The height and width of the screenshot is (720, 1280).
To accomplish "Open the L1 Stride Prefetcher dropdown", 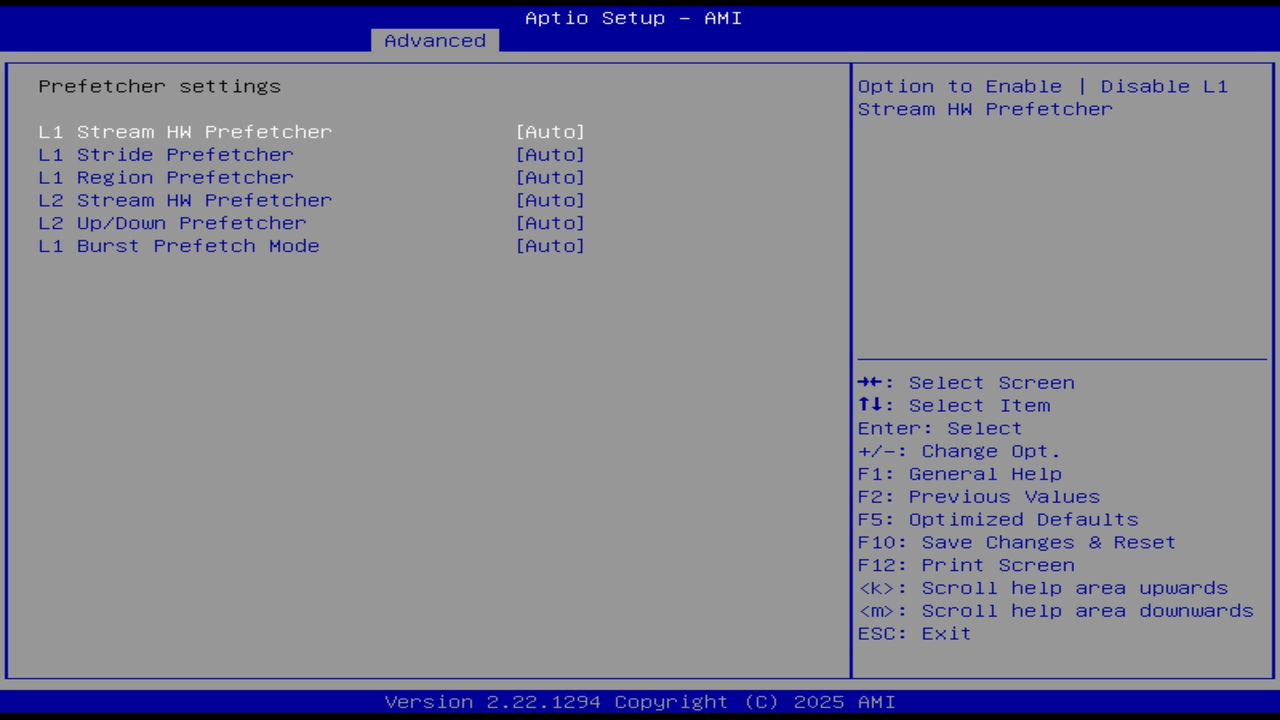I will tap(551, 154).
